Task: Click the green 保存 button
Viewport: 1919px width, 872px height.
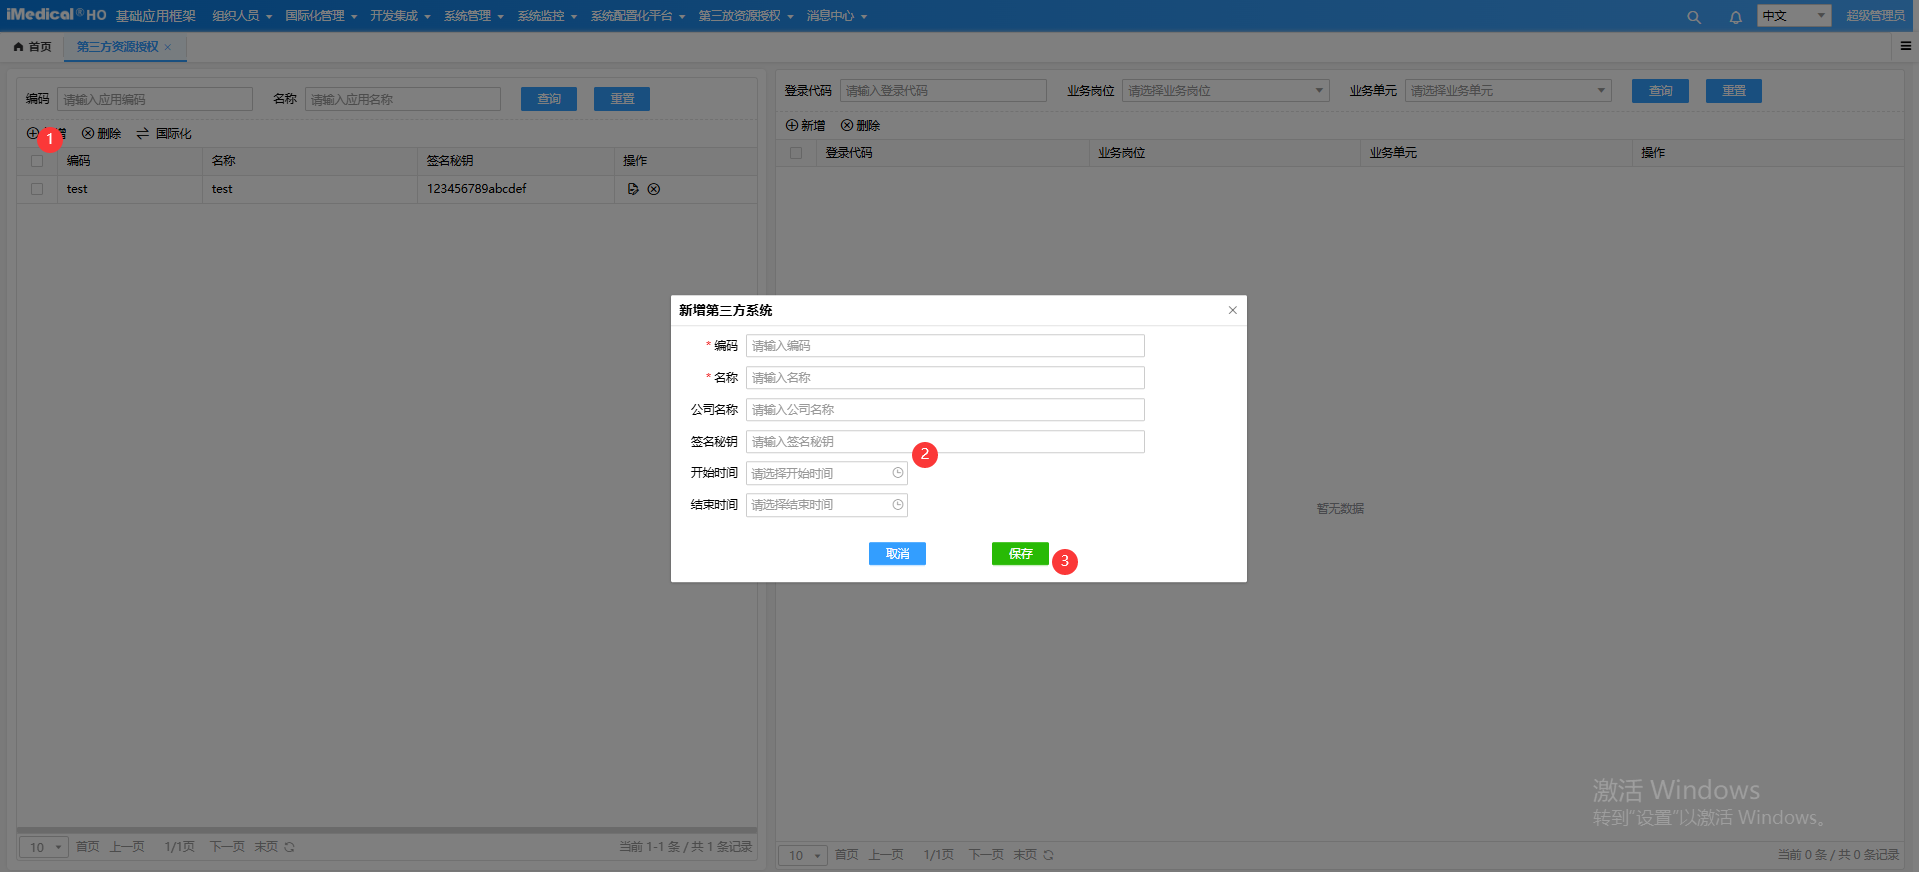Action: coord(1019,554)
